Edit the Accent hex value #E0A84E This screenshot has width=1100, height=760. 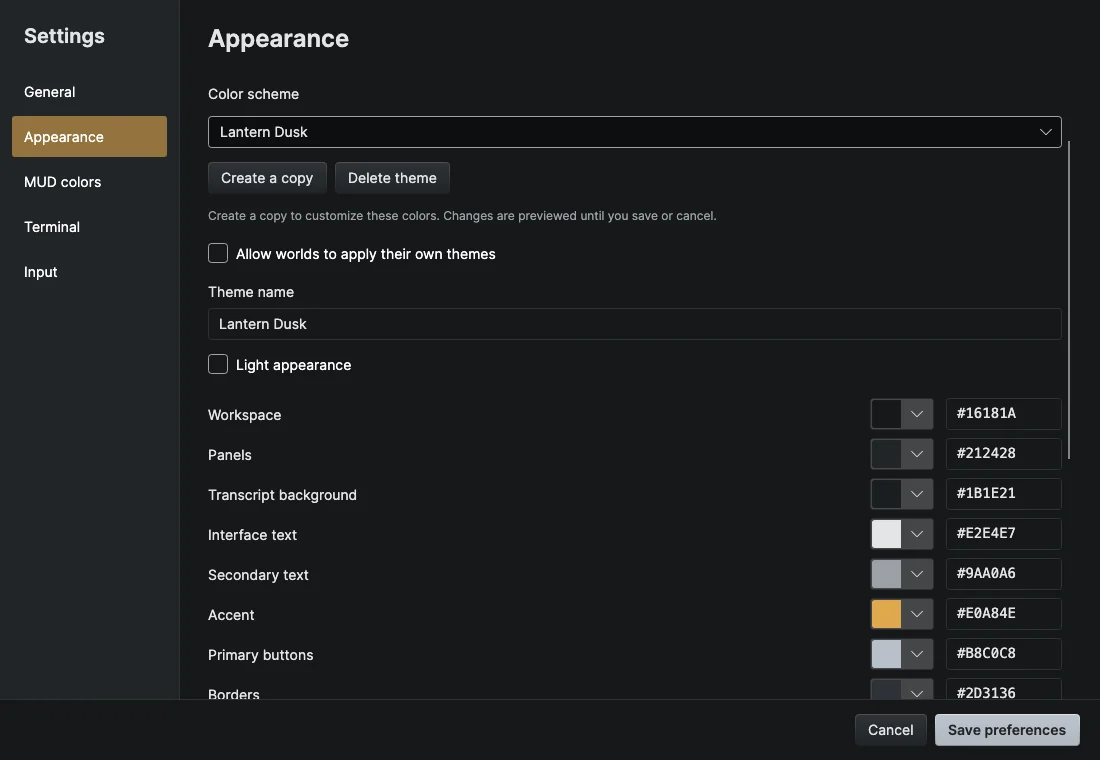pyautogui.click(x=1003, y=614)
